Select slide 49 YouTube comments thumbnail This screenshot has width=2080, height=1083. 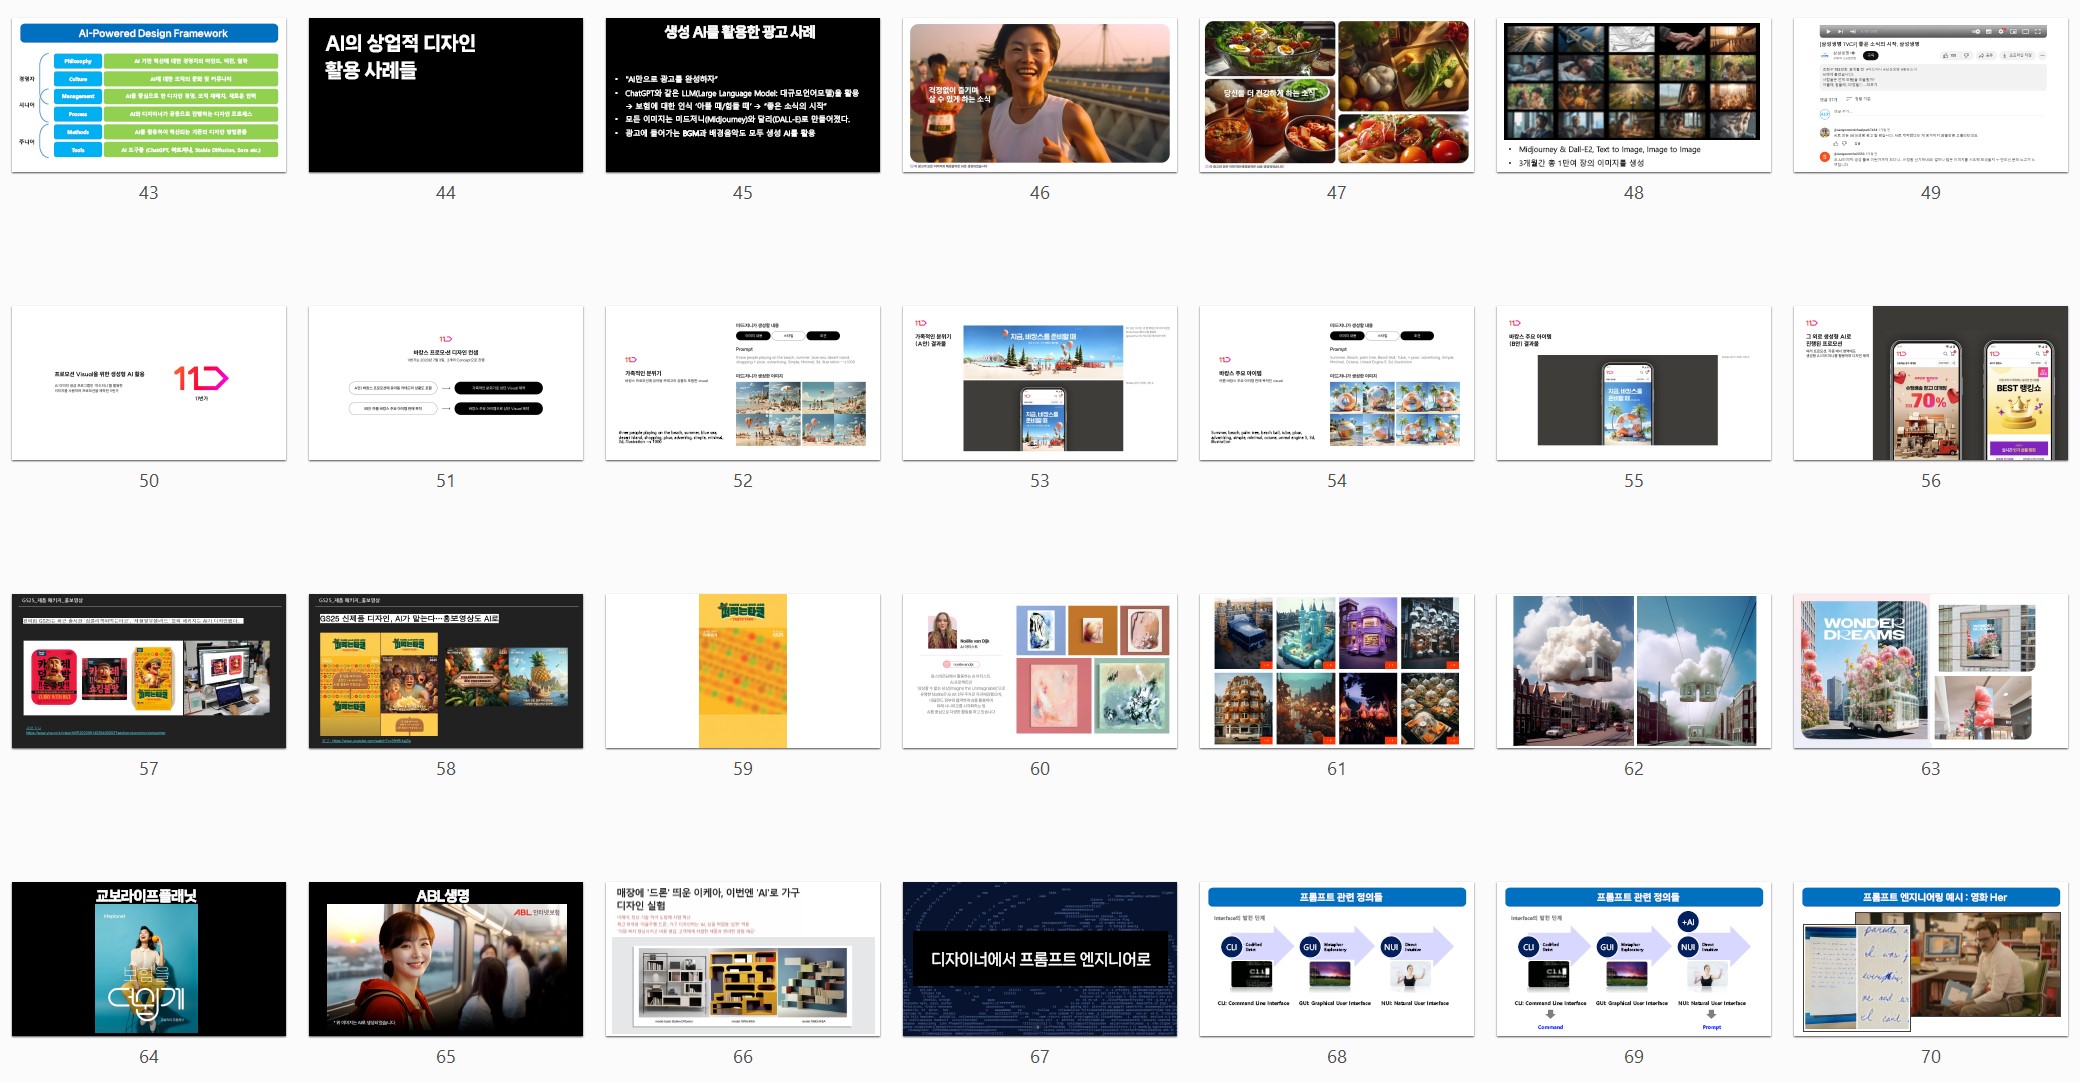coord(1930,95)
